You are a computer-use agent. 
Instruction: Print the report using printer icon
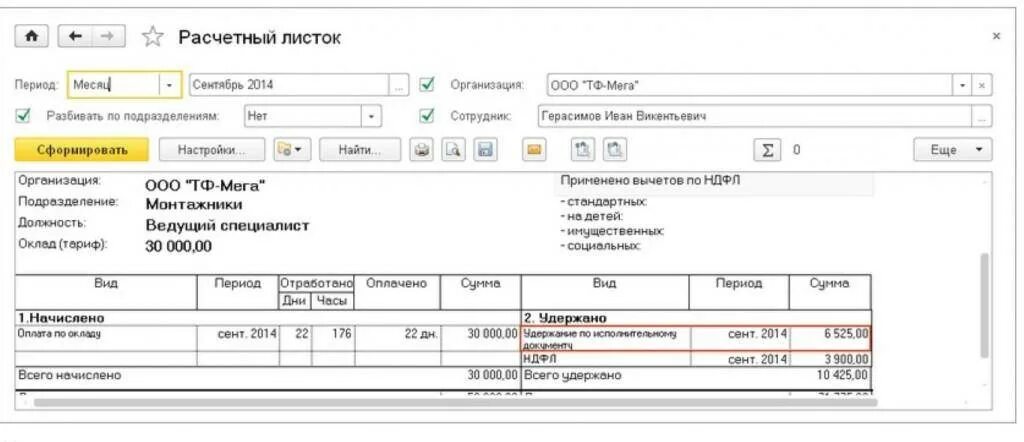(422, 150)
